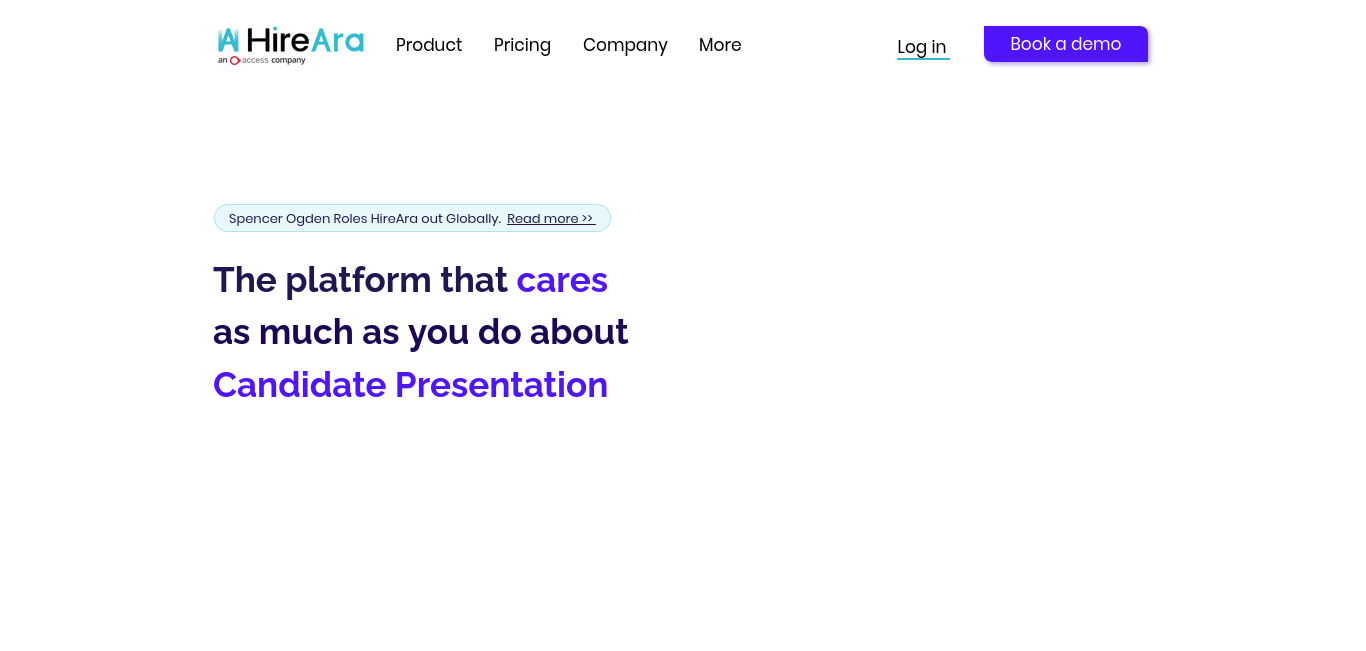Open the Product menu

429,45
